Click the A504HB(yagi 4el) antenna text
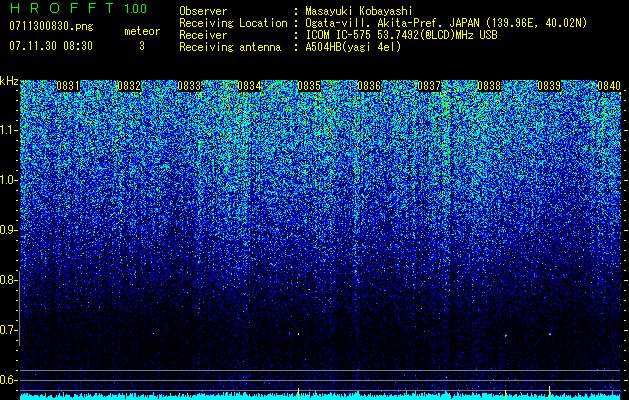The image size is (629, 400). pyautogui.click(x=353, y=47)
